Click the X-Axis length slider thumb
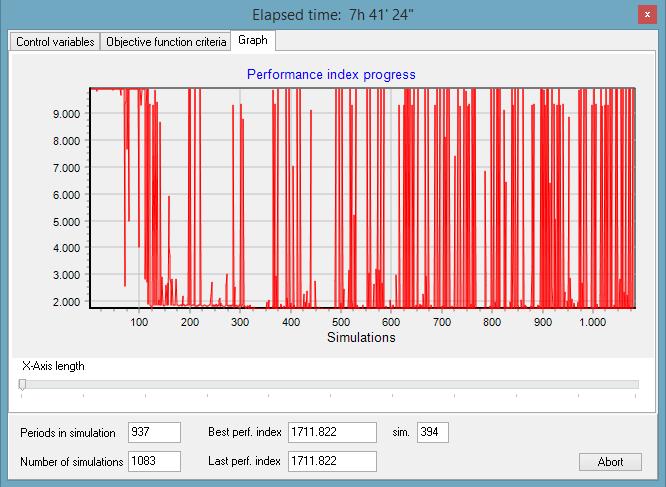The width and height of the screenshot is (666, 487). pyautogui.click(x=22, y=384)
